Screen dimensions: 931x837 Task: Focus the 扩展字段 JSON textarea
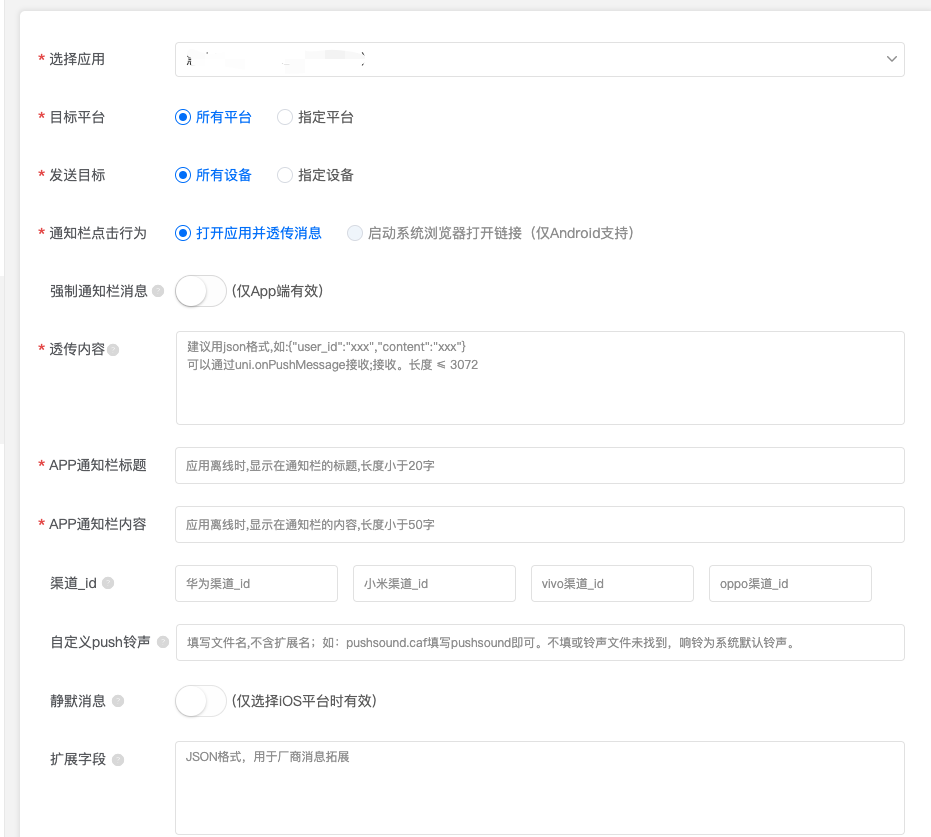coord(539,788)
